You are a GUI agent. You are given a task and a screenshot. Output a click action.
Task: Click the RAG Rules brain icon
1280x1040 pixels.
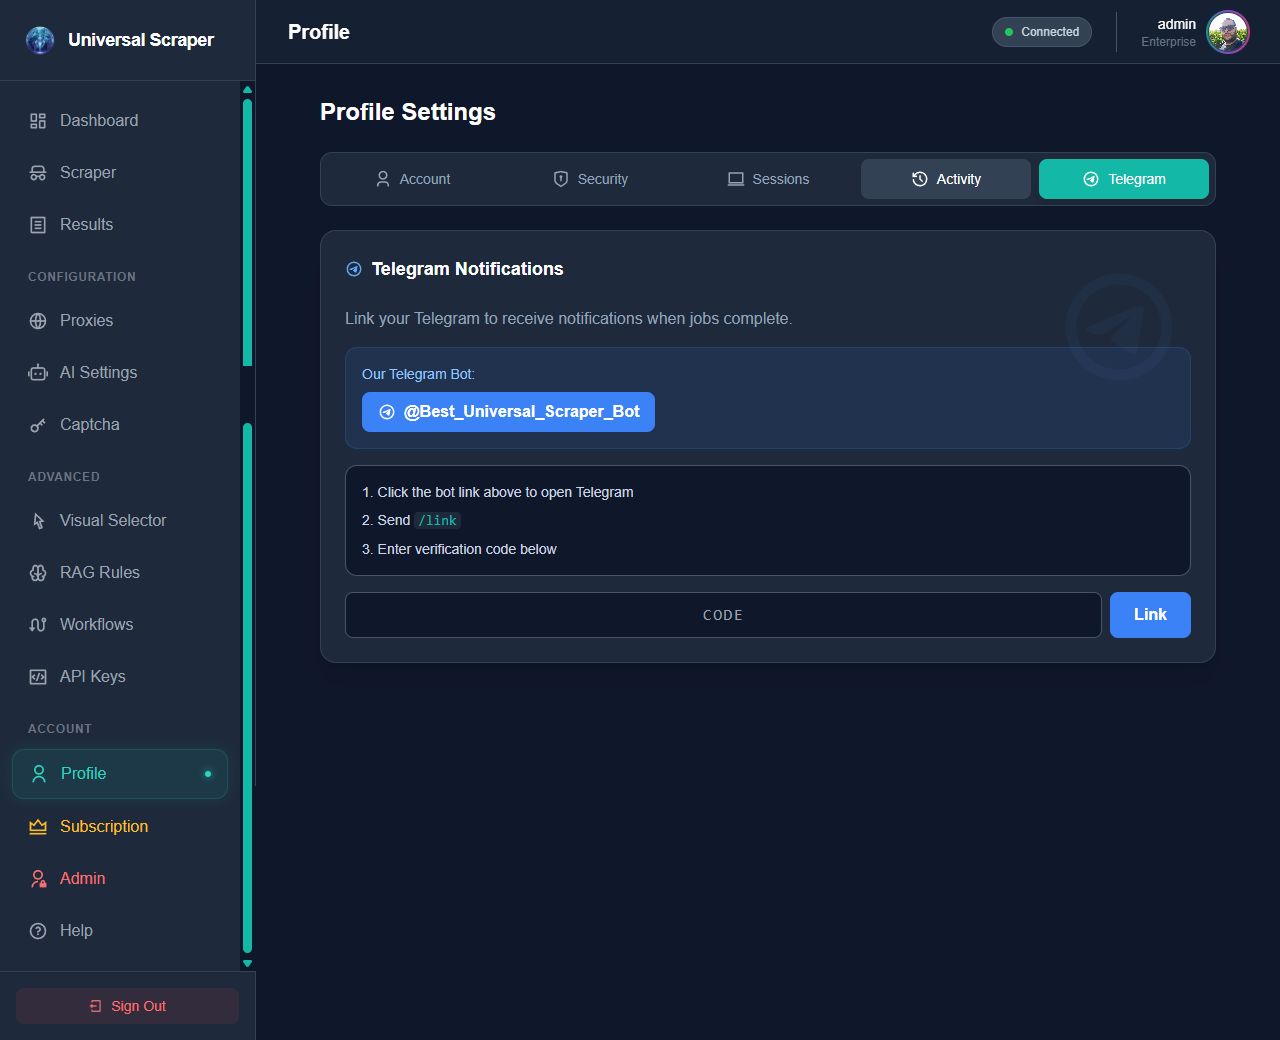pos(38,573)
